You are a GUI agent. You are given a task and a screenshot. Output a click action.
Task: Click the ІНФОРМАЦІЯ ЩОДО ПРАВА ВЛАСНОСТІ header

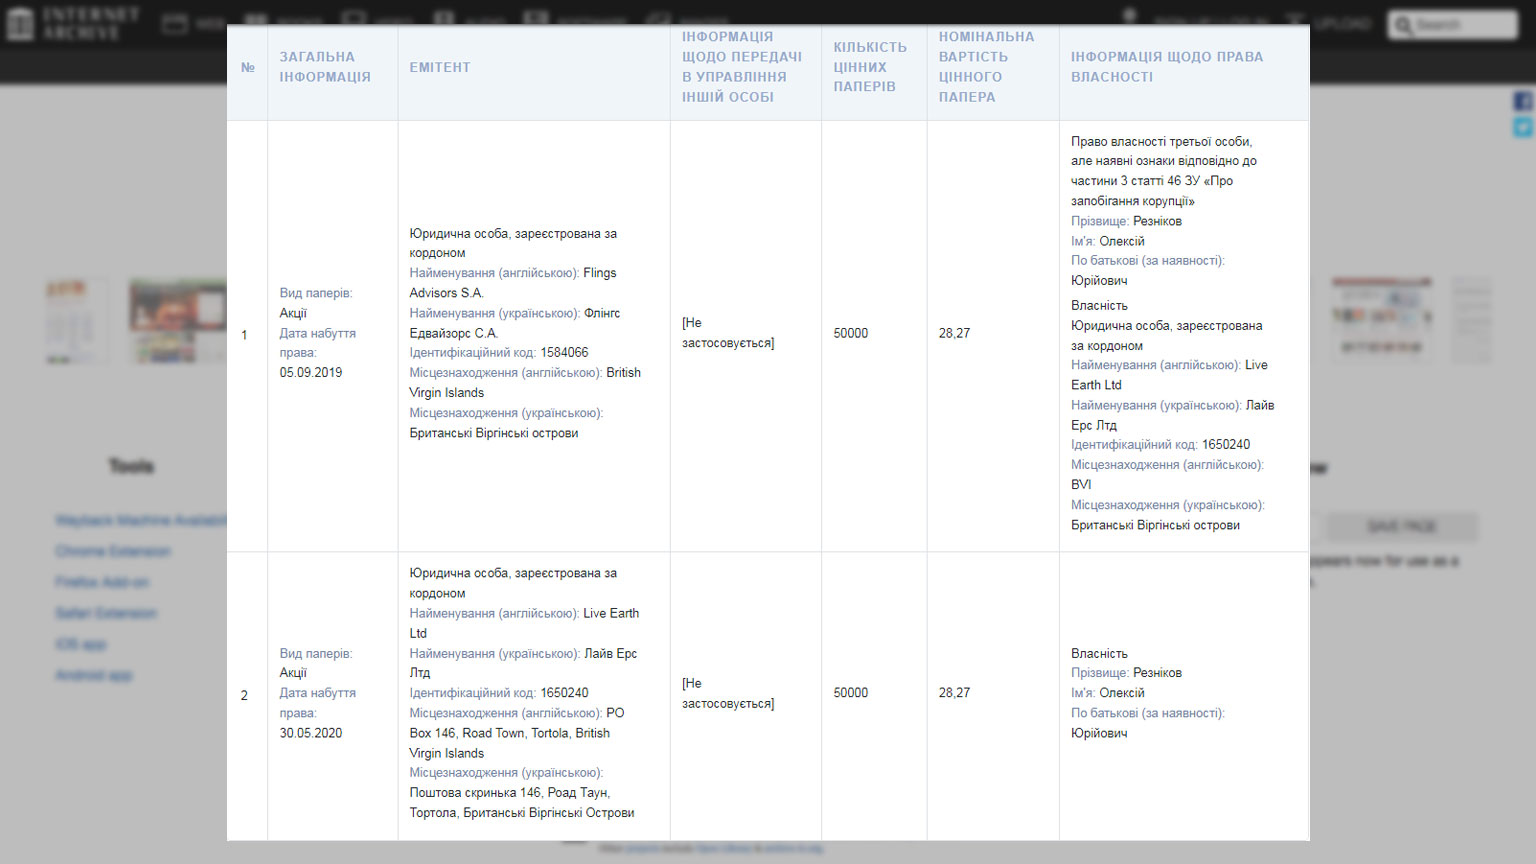point(1167,67)
